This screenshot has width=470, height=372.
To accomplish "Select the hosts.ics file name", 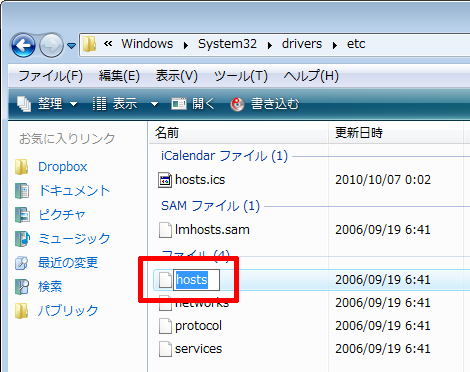I will click(200, 180).
